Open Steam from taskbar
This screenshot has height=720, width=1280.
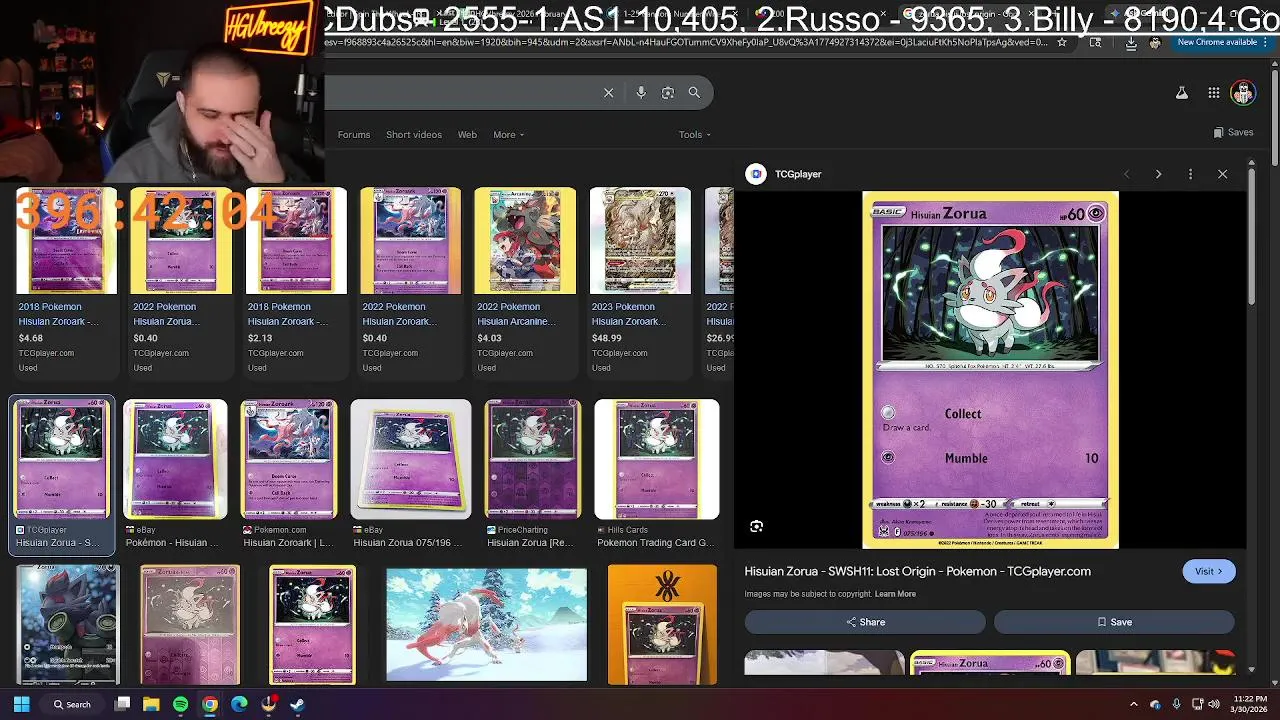click(297, 704)
